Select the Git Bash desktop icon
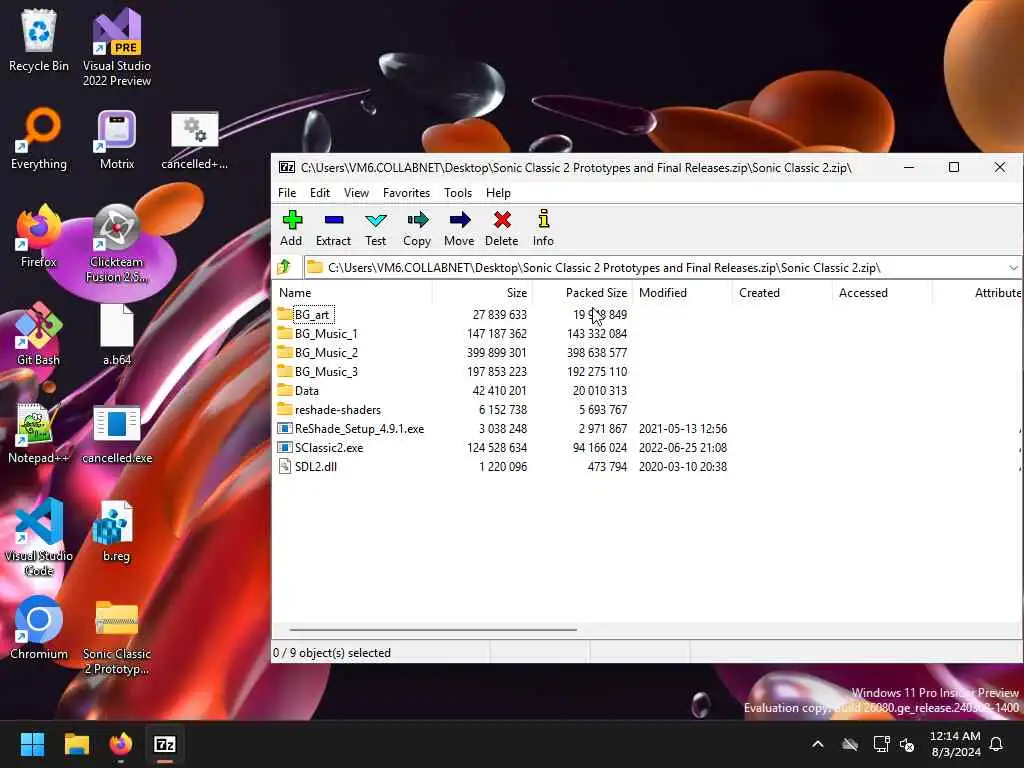1024x768 pixels. point(39,334)
